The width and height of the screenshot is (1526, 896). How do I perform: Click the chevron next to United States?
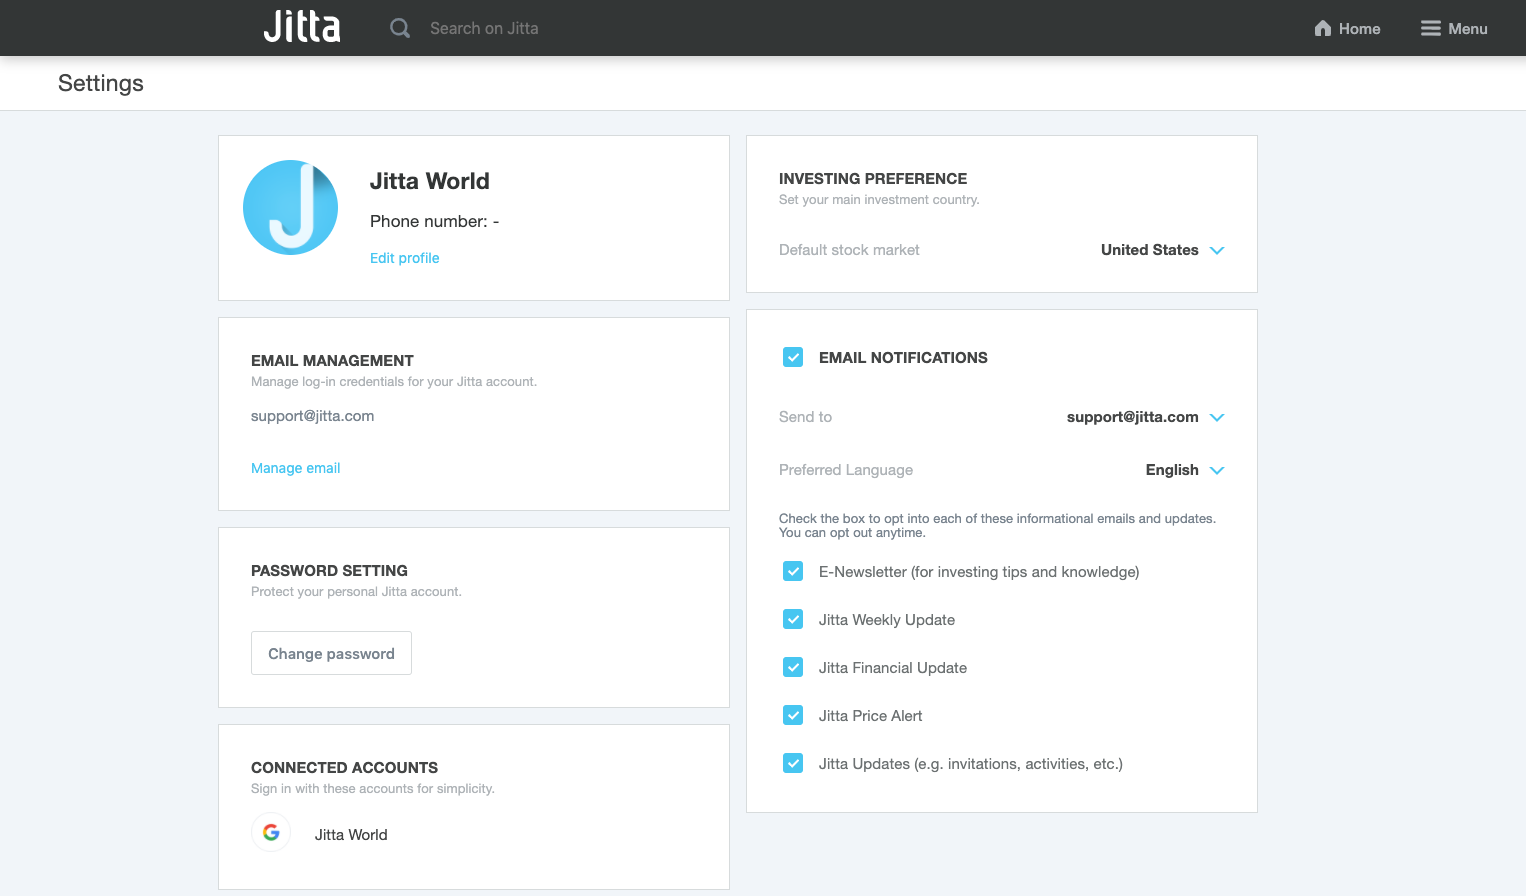click(x=1217, y=250)
